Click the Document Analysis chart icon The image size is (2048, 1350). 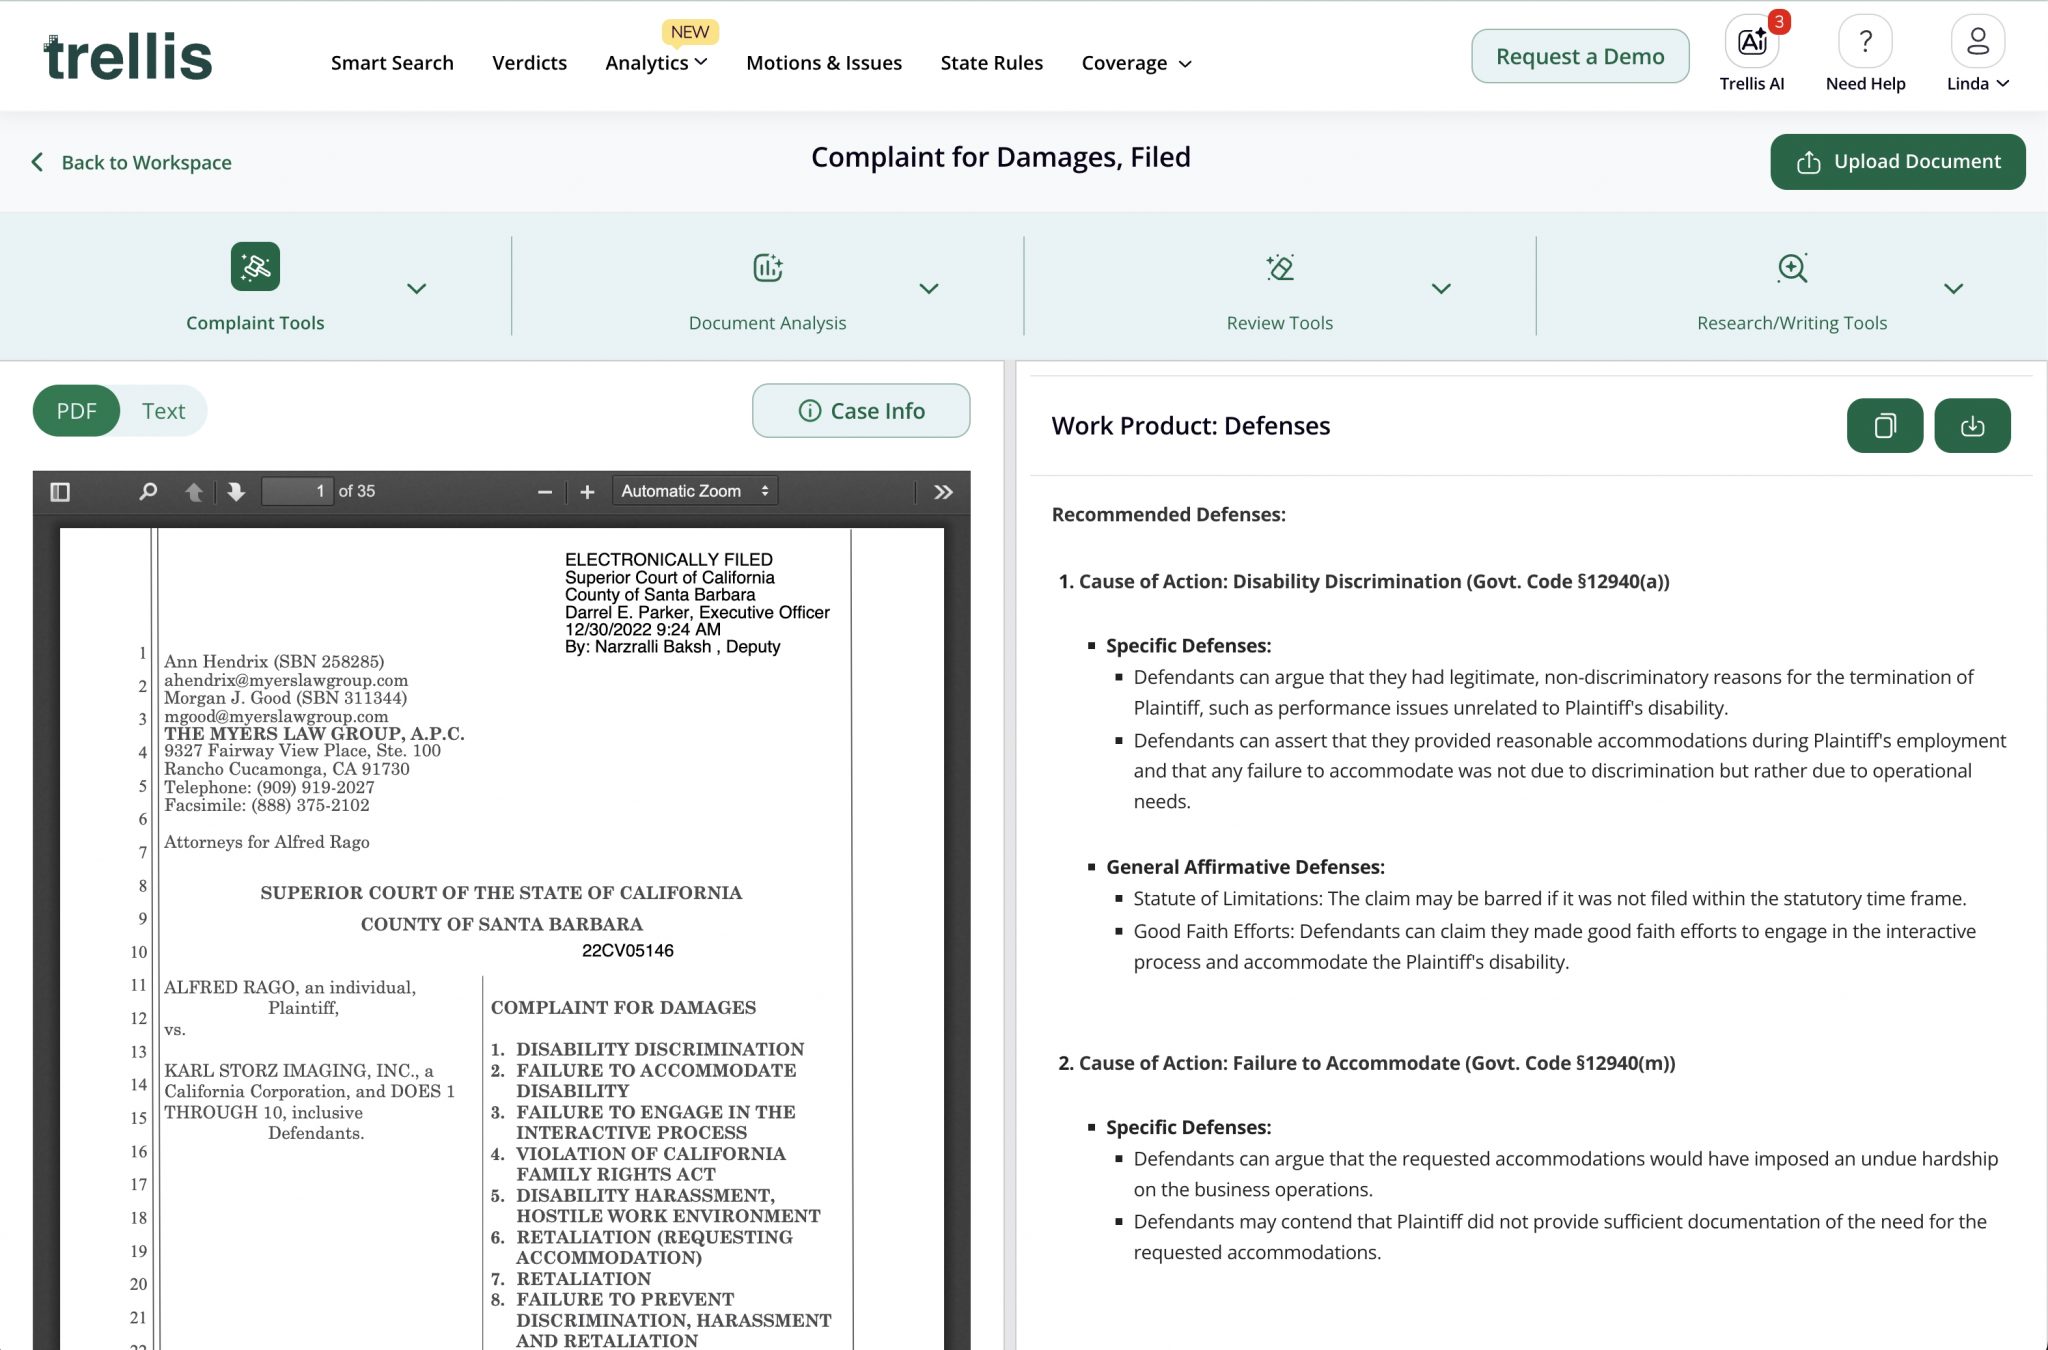(767, 267)
